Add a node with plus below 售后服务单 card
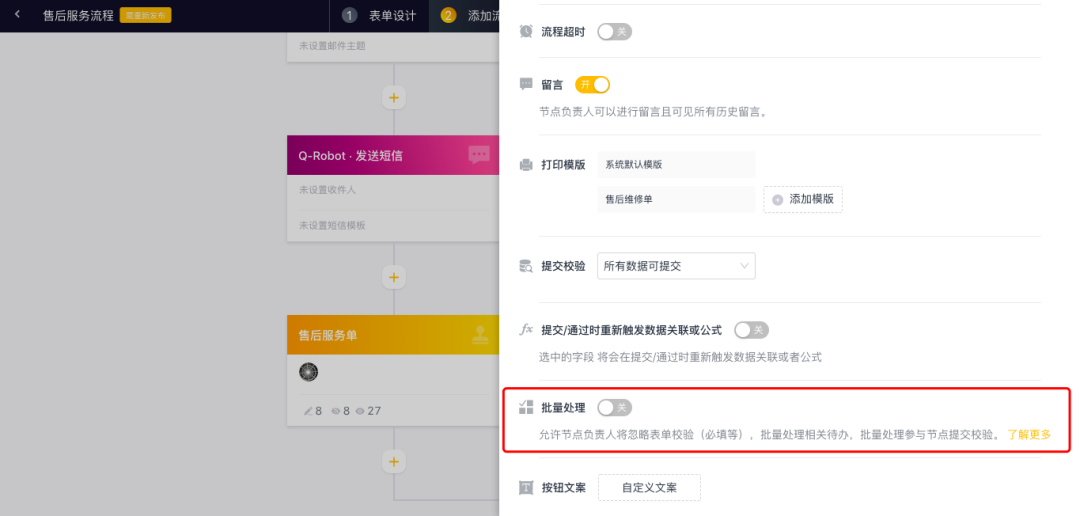The image size is (1080, 516). point(394,461)
